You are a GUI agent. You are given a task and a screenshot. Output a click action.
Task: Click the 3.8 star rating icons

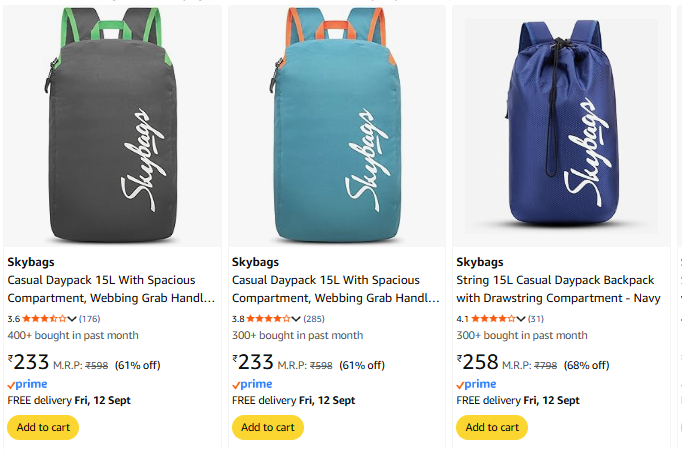click(x=269, y=319)
